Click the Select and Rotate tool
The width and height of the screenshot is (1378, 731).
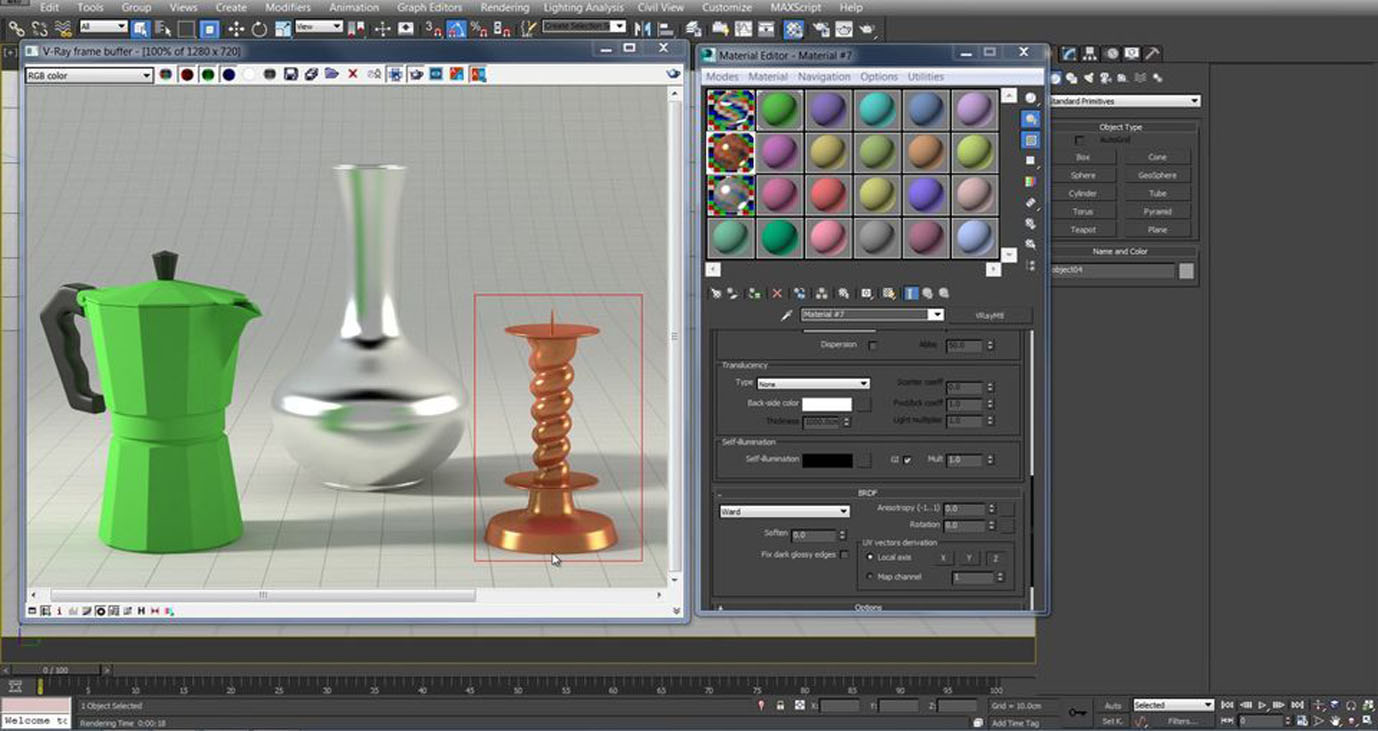259,29
